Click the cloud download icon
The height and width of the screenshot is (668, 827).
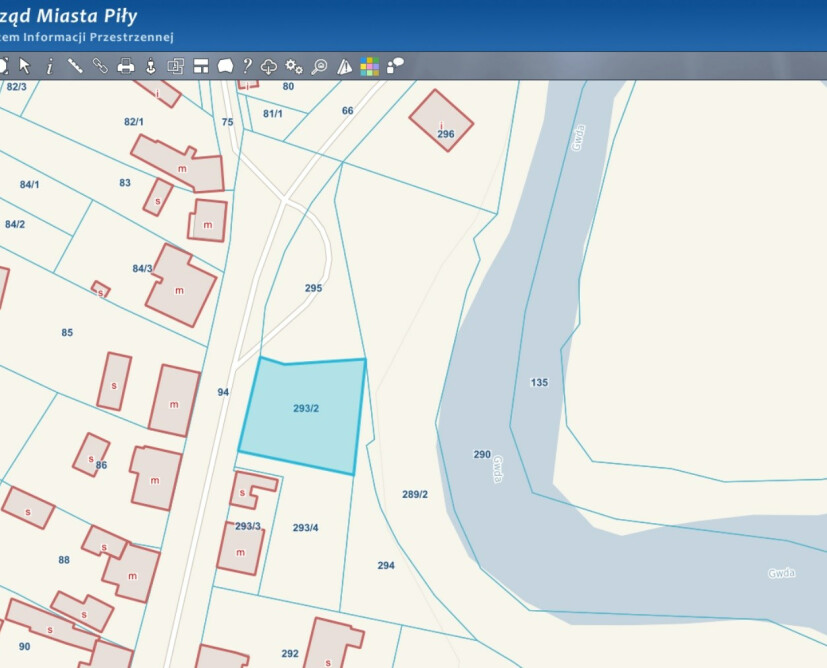click(269, 66)
